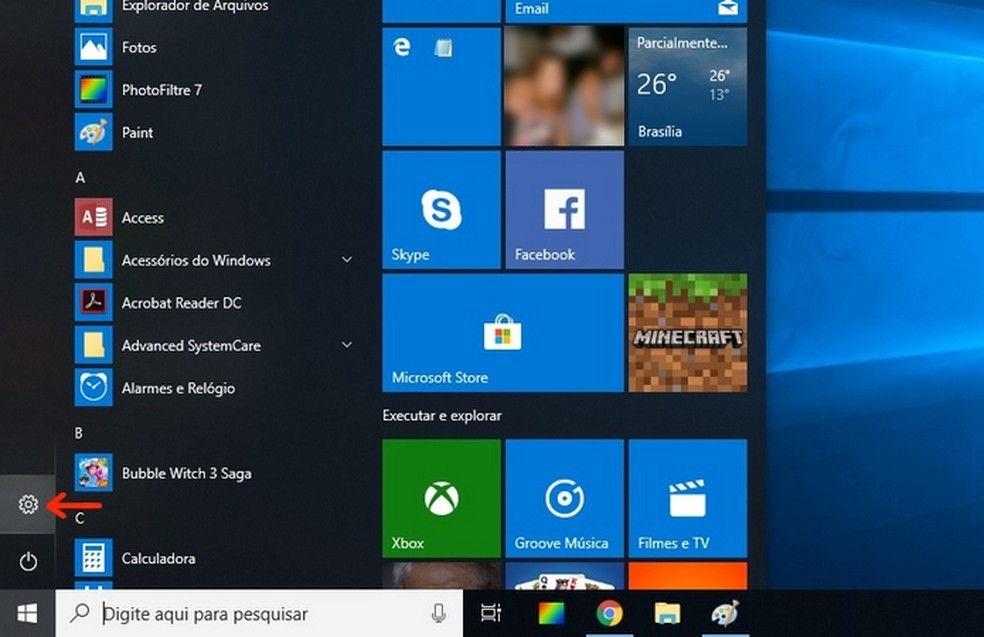The image size is (984, 637).
Task: Open the blurred photos tile
Action: pyautogui.click(x=564, y=87)
